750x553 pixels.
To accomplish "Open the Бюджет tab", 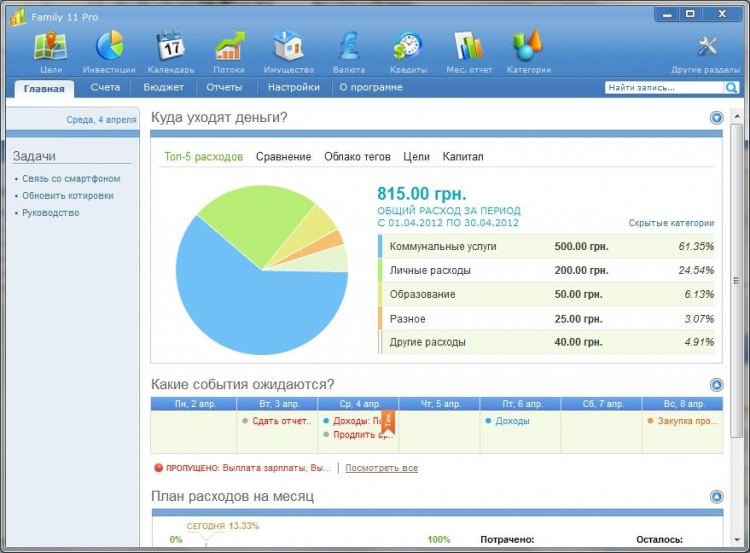I will (164, 88).
